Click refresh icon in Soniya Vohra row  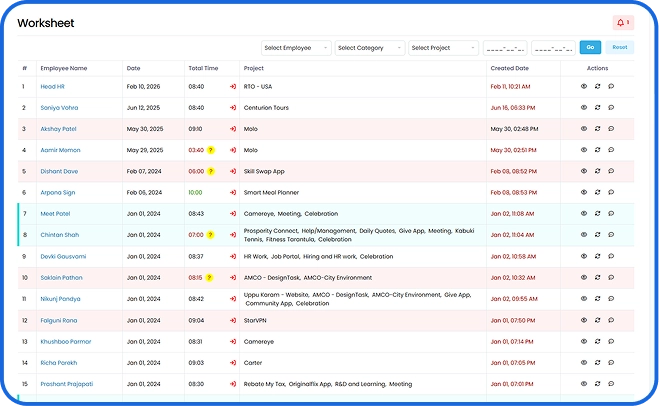pyautogui.click(x=597, y=108)
